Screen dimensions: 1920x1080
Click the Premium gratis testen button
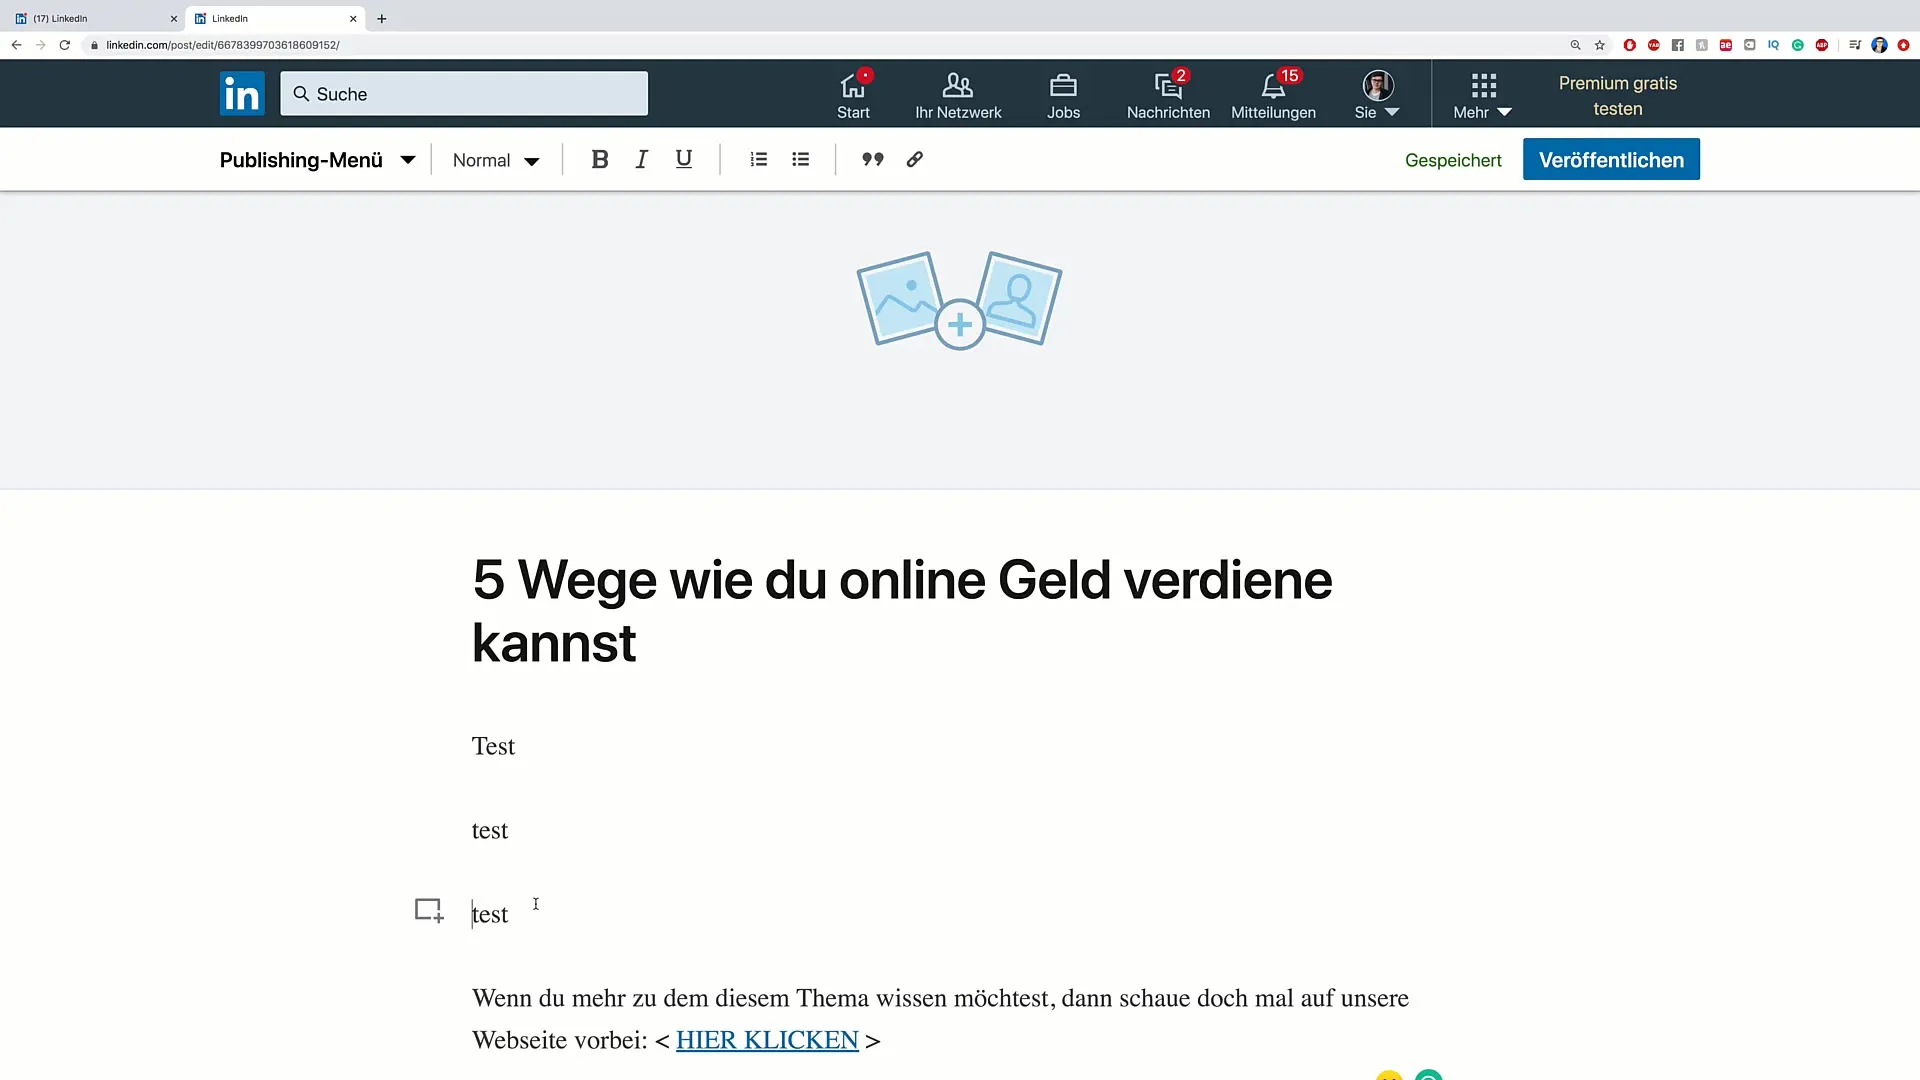(x=1617, y=95)
